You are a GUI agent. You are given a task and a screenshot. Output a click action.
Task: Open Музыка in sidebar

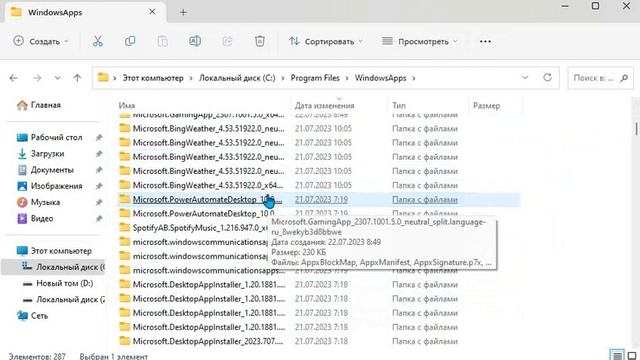pyautogui.click(x=38, y=202)
